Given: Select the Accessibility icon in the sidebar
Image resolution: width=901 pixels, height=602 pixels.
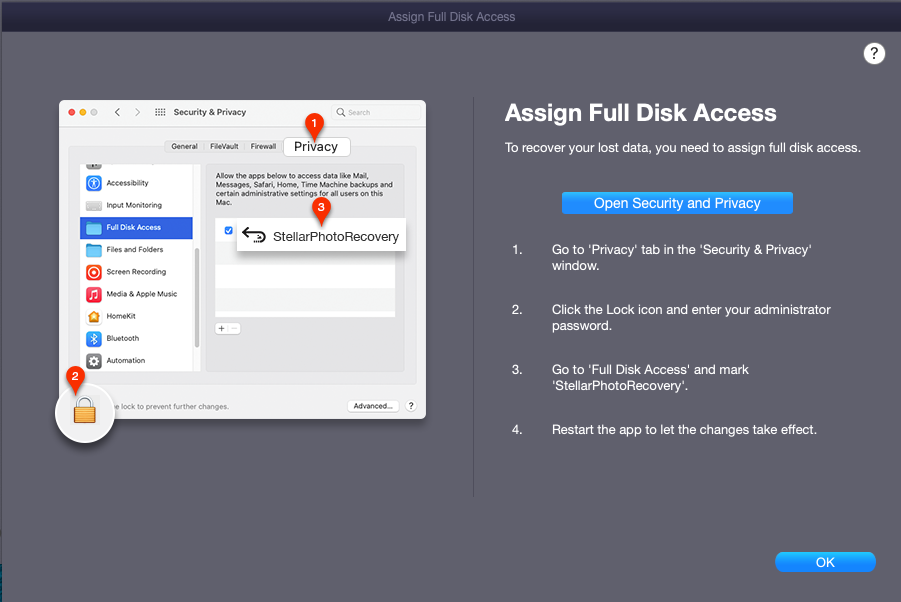Looking at the screenshot, I should click(x=94, y=183).
